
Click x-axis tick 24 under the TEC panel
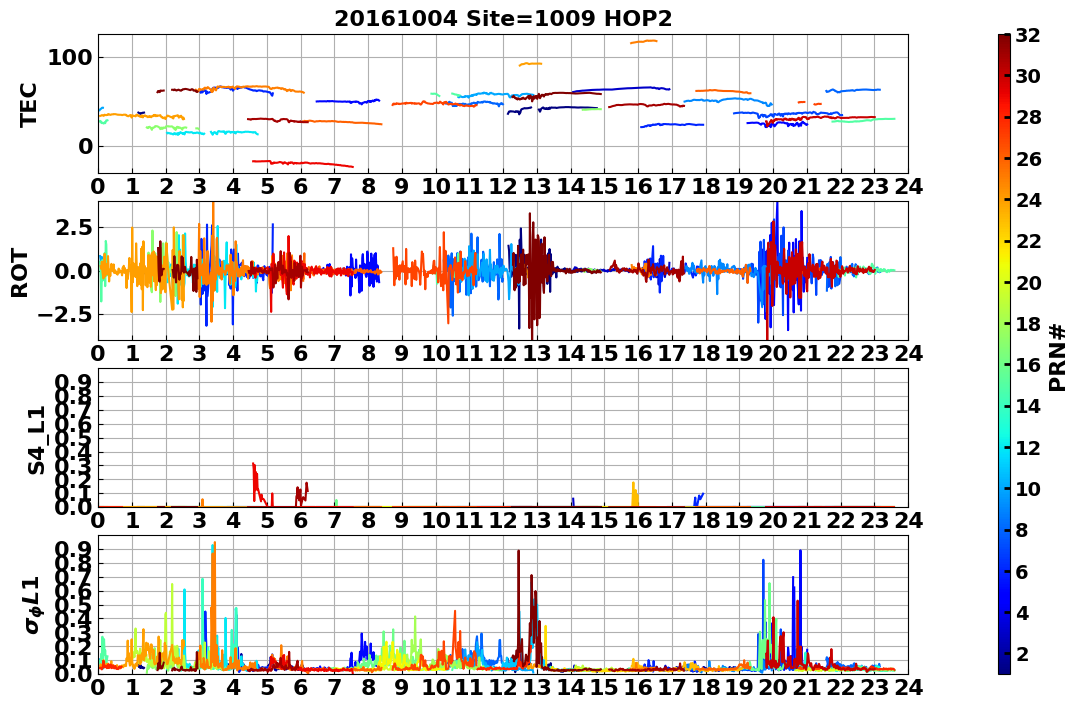[x=908, y=186]
